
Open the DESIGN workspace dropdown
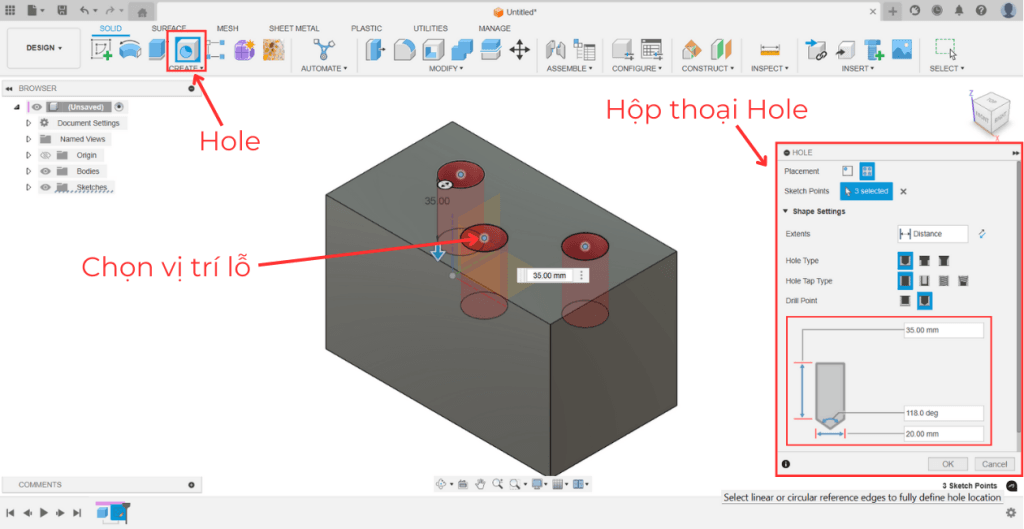click(x=44, y=47)
